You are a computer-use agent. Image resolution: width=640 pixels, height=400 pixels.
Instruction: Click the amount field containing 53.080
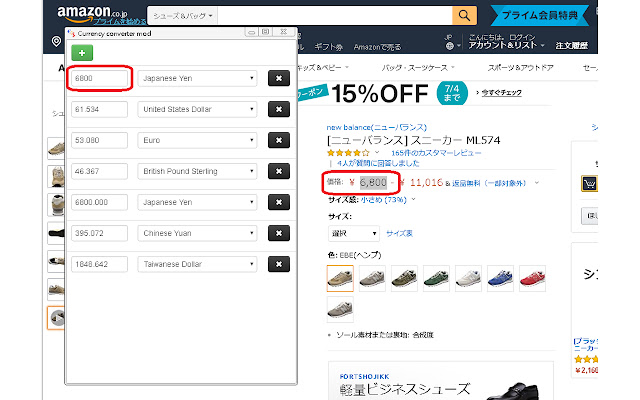[x=99, y=140]
